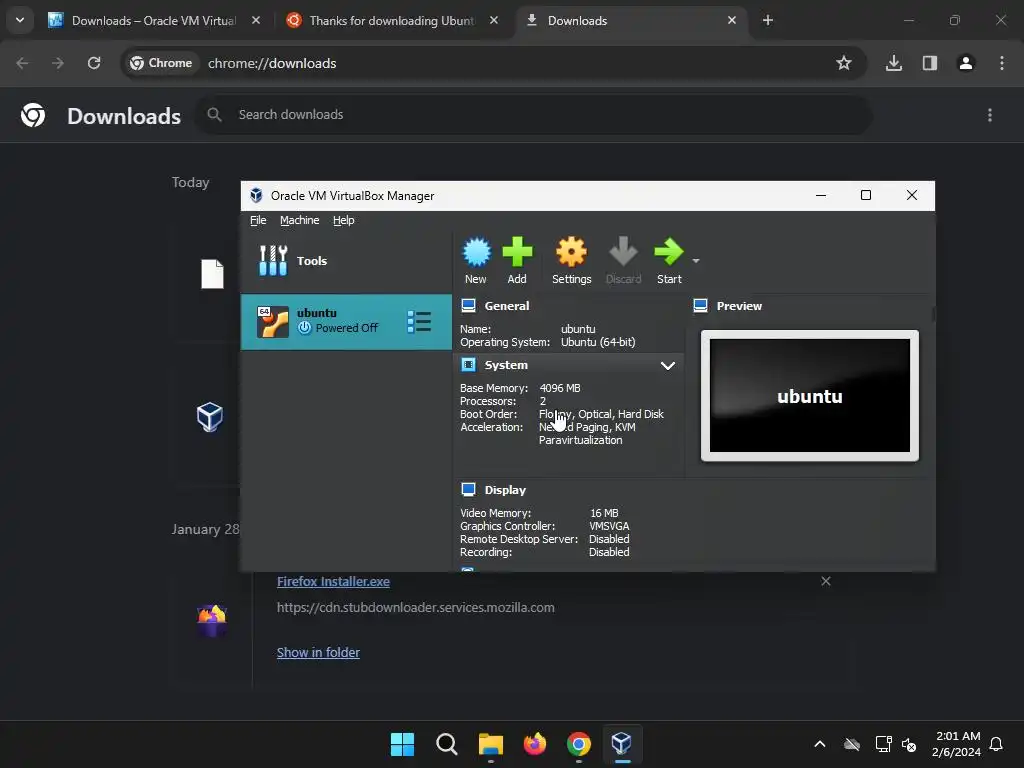1024x768 pixels.
Task: Open the Downloads page more actions menu
Action: [990, 115]
